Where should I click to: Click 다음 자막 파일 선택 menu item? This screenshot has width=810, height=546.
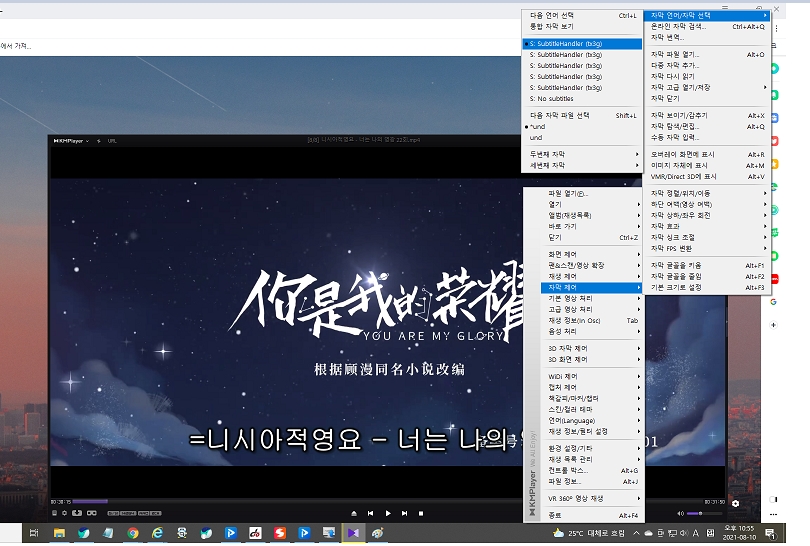582,116
